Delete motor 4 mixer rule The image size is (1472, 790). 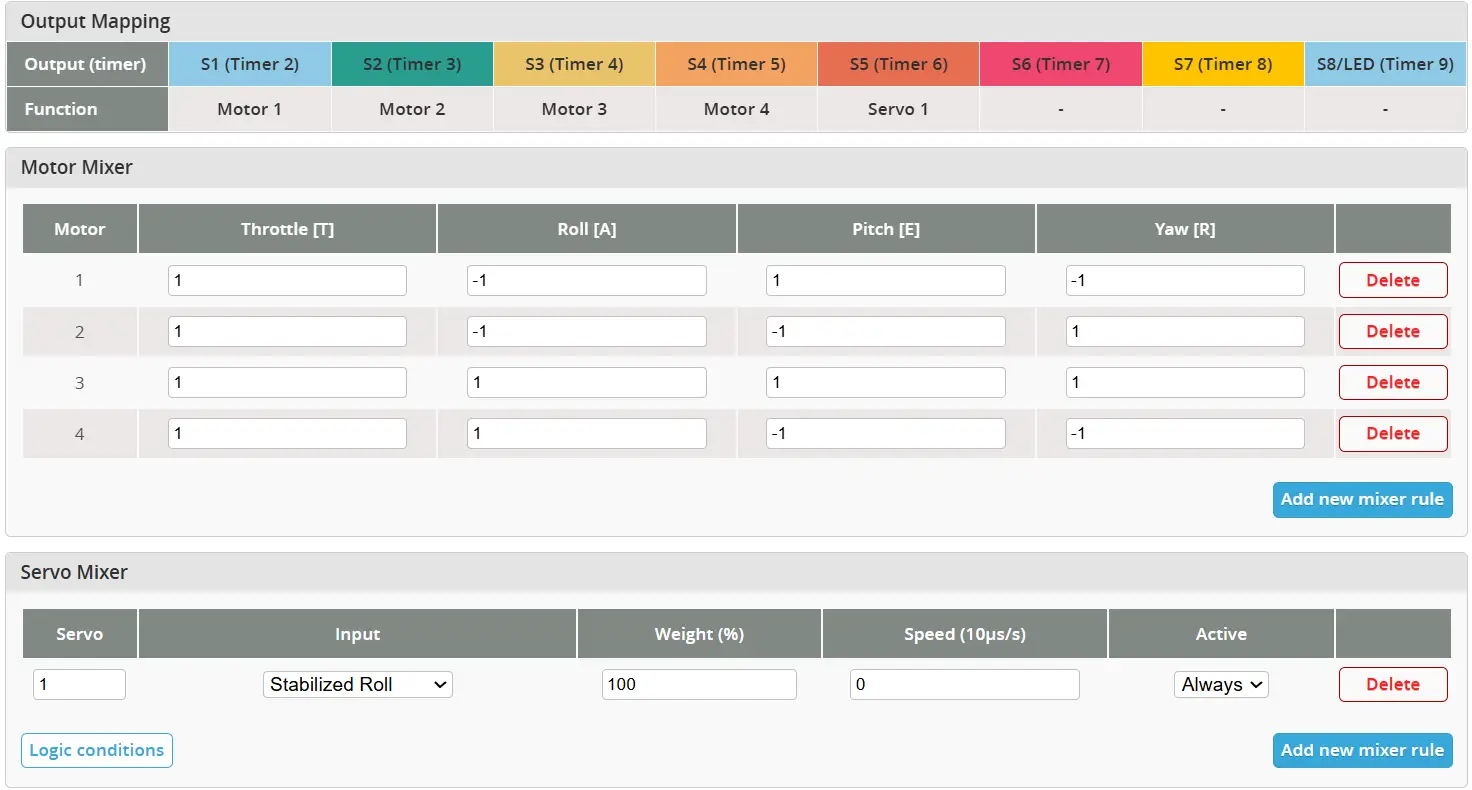(x=1393, y=433)
